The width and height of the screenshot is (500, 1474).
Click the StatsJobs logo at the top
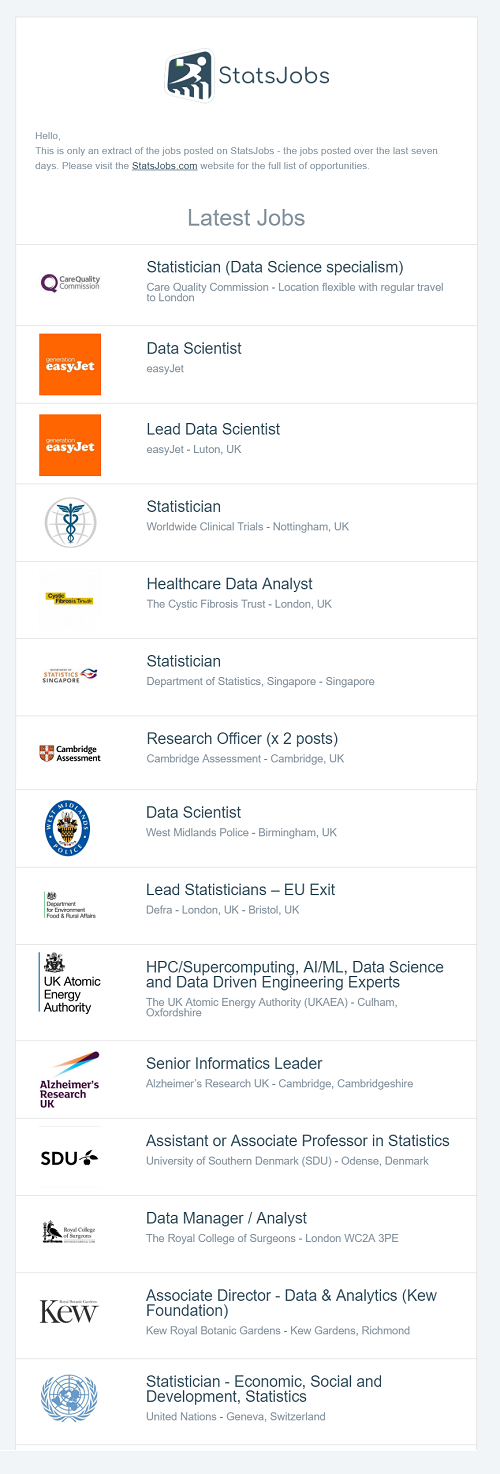pyautogui.click(x=247, y=75)
